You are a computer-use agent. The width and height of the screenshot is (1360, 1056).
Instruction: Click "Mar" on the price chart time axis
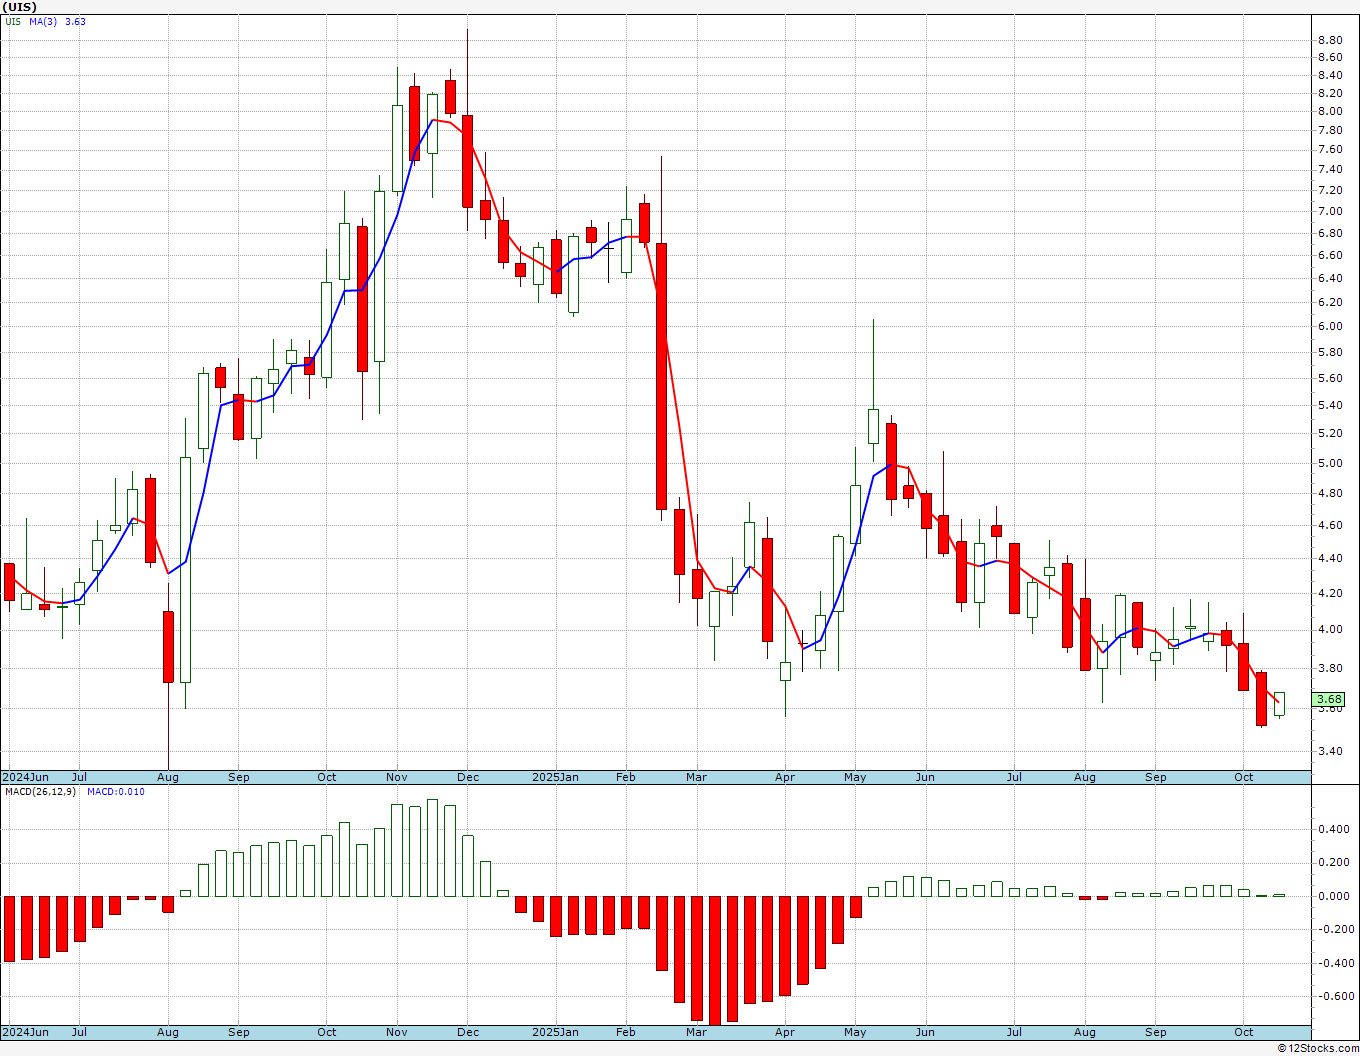pos(696,777)
